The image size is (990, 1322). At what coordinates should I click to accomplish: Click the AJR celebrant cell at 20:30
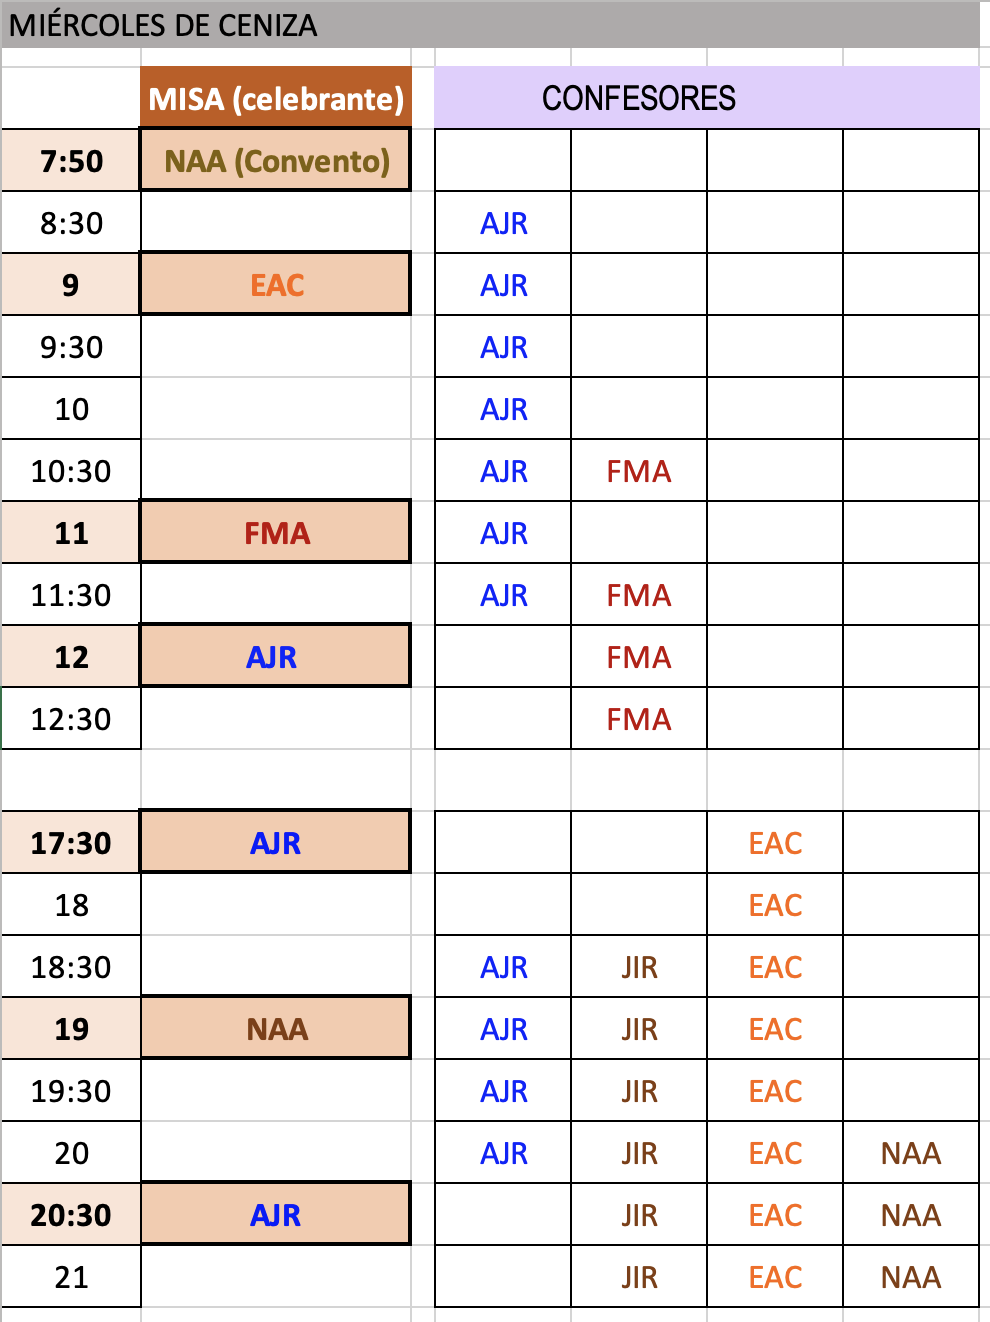pos(275,1215)
